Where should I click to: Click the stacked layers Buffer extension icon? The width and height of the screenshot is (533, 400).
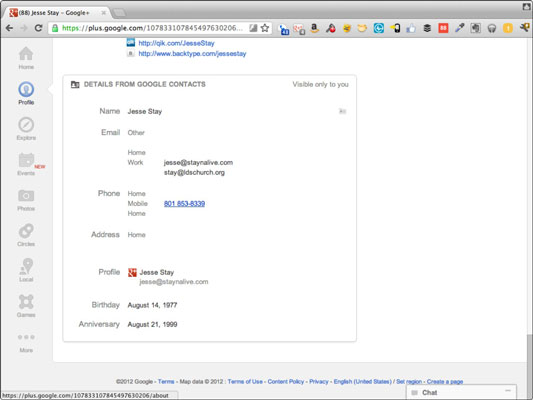(427, 28)
